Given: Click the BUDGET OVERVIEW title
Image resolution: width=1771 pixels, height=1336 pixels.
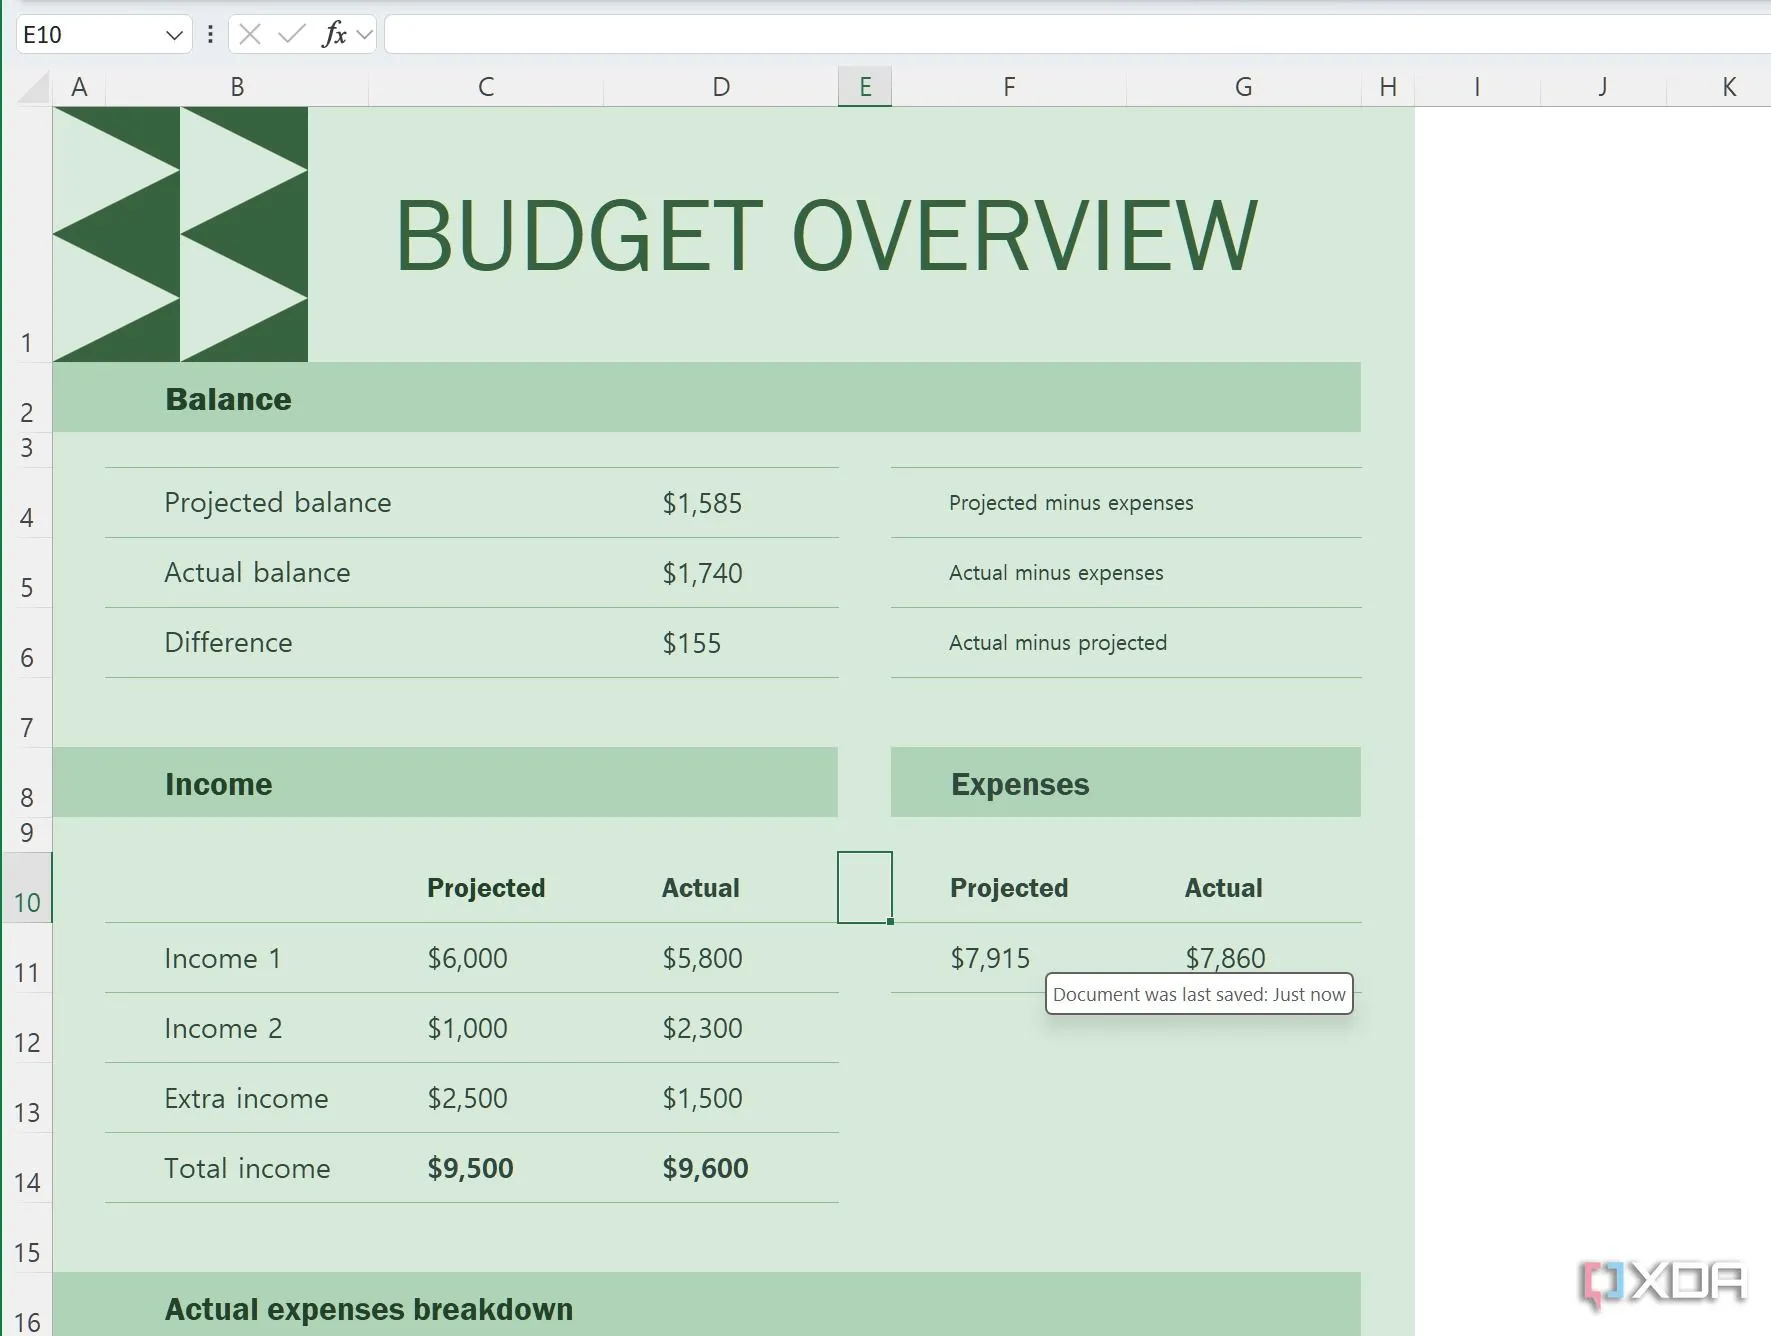Looking at the screenshot, I should click(x=826, y=235).
